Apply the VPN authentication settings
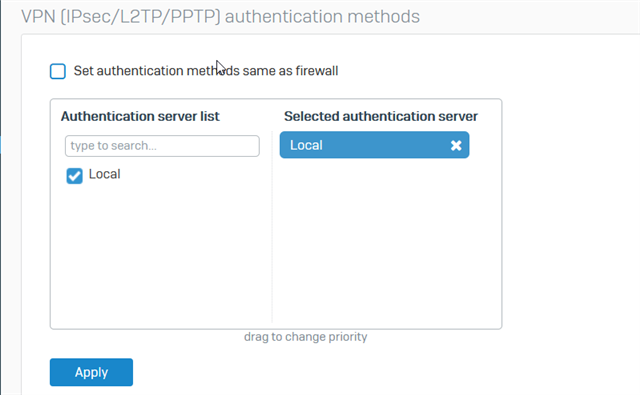Image resolution: width=640 pixels, height=395 pixels. pyautogui.click(x=91, y=372)
